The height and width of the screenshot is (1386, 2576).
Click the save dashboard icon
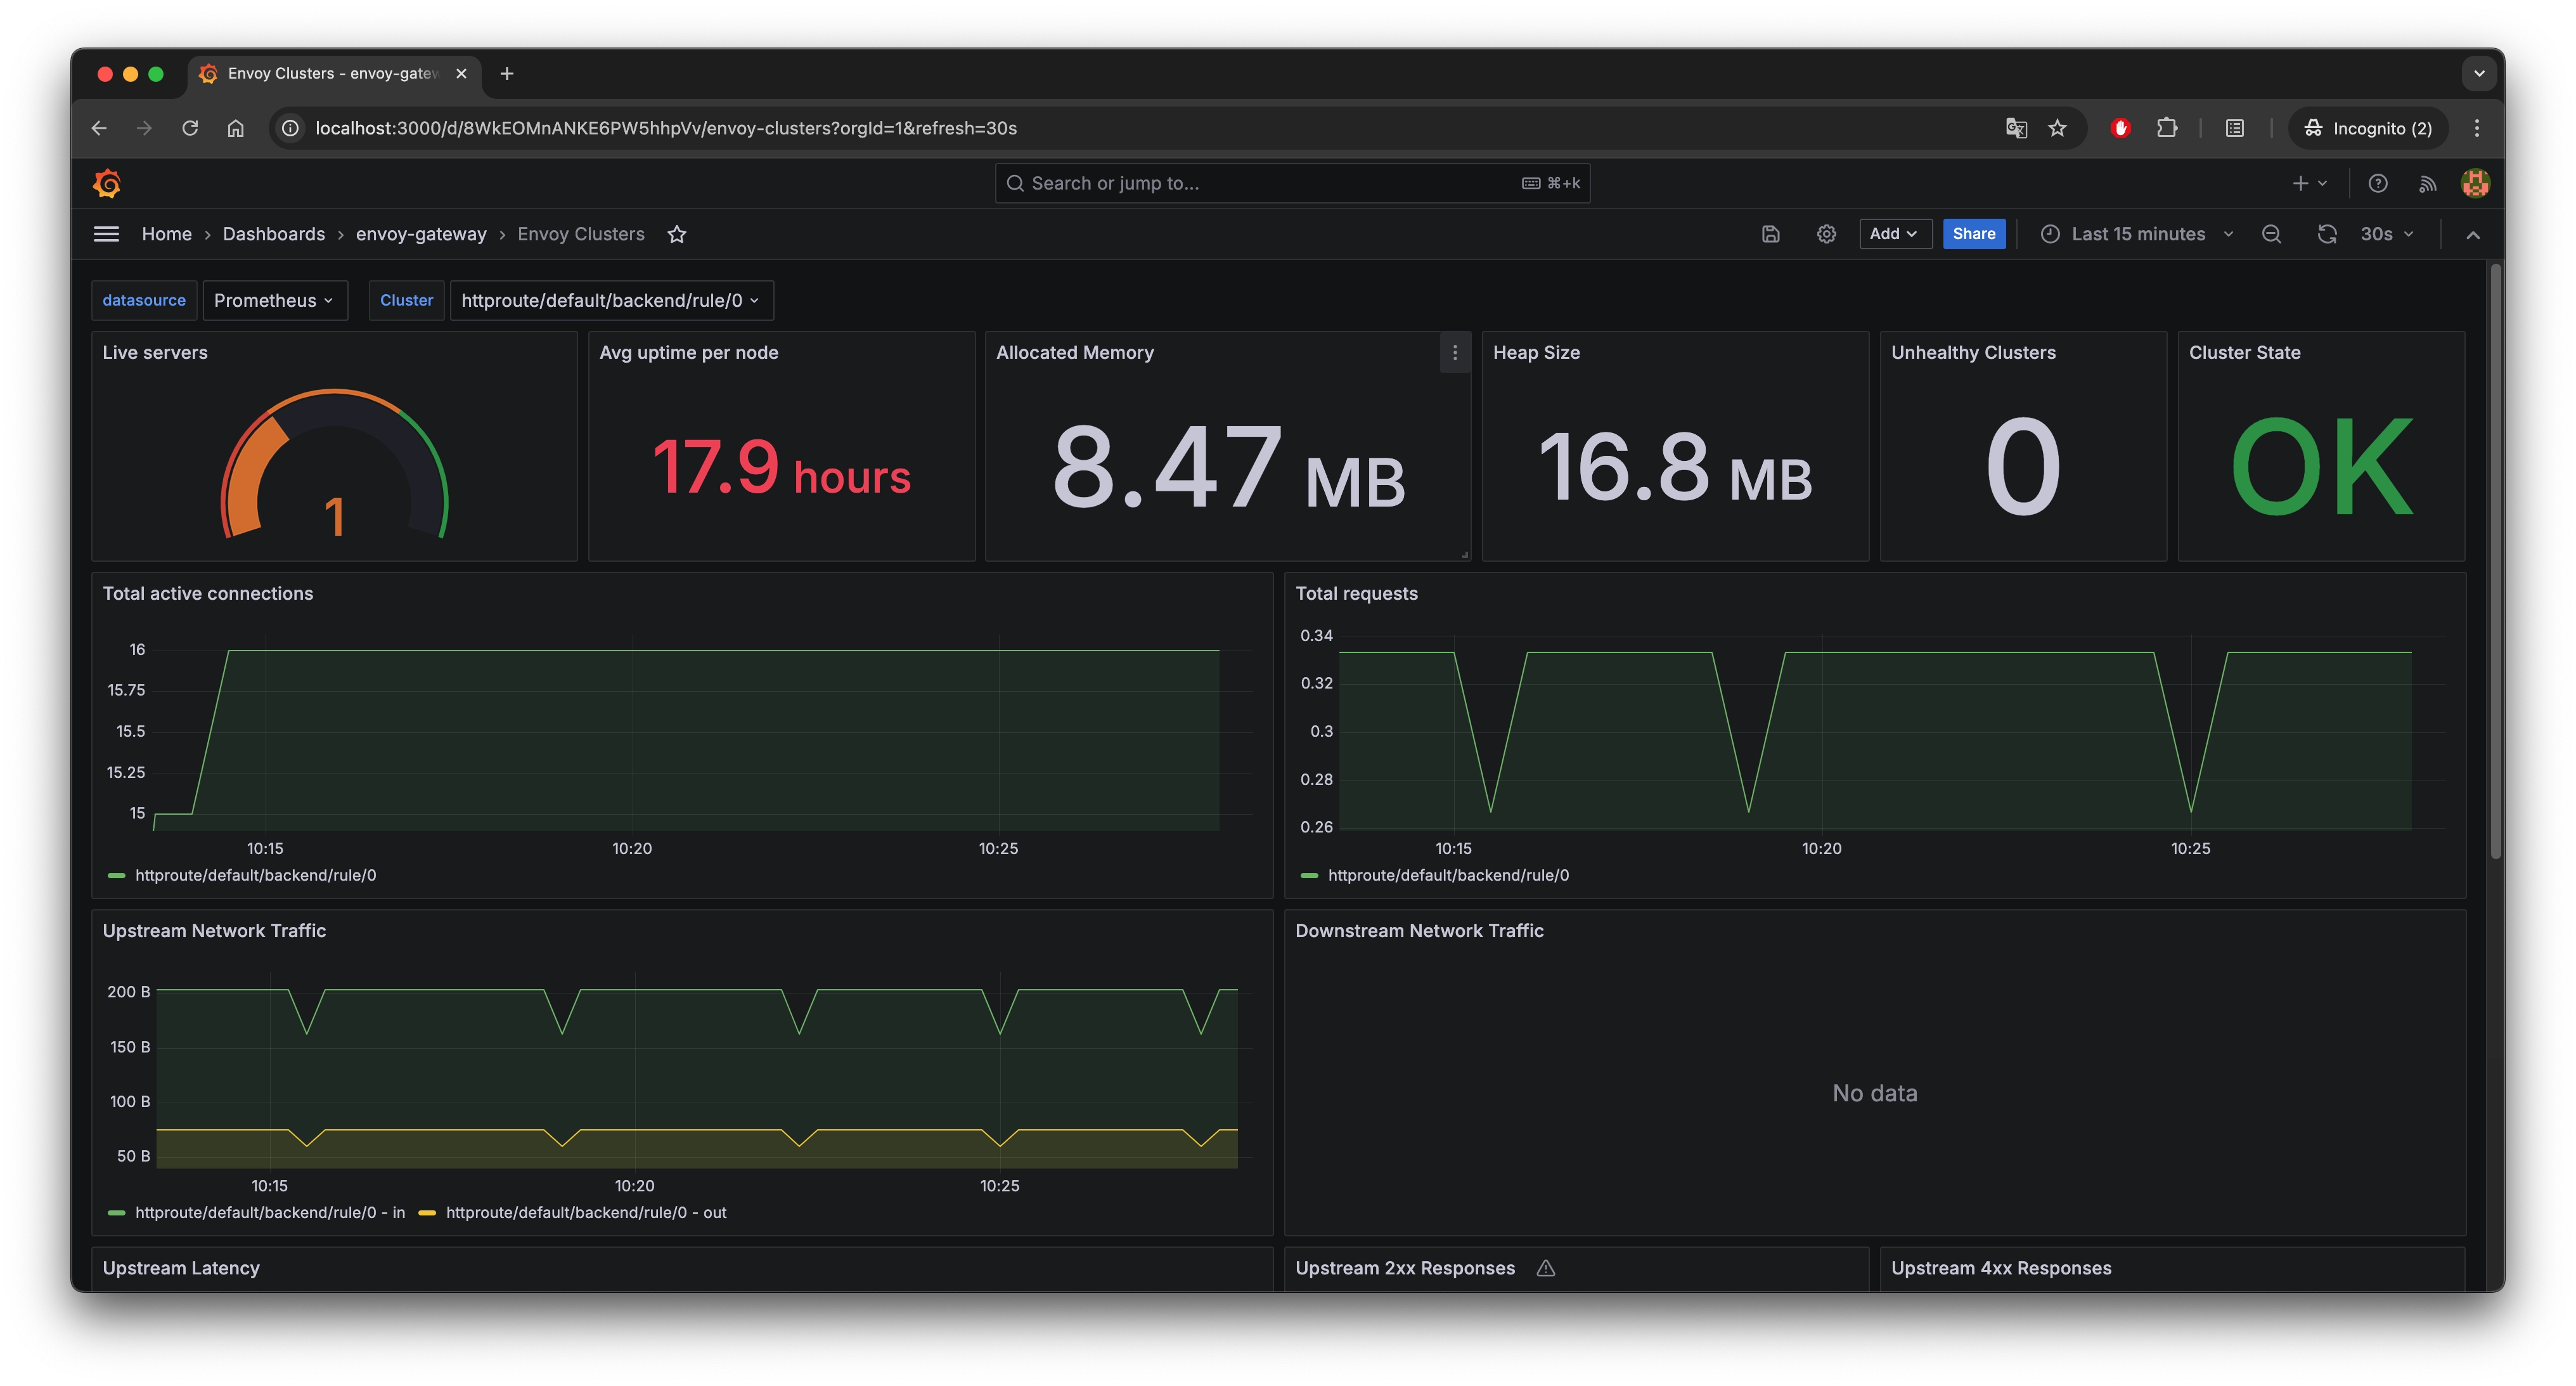click(x=1770, y=234)
